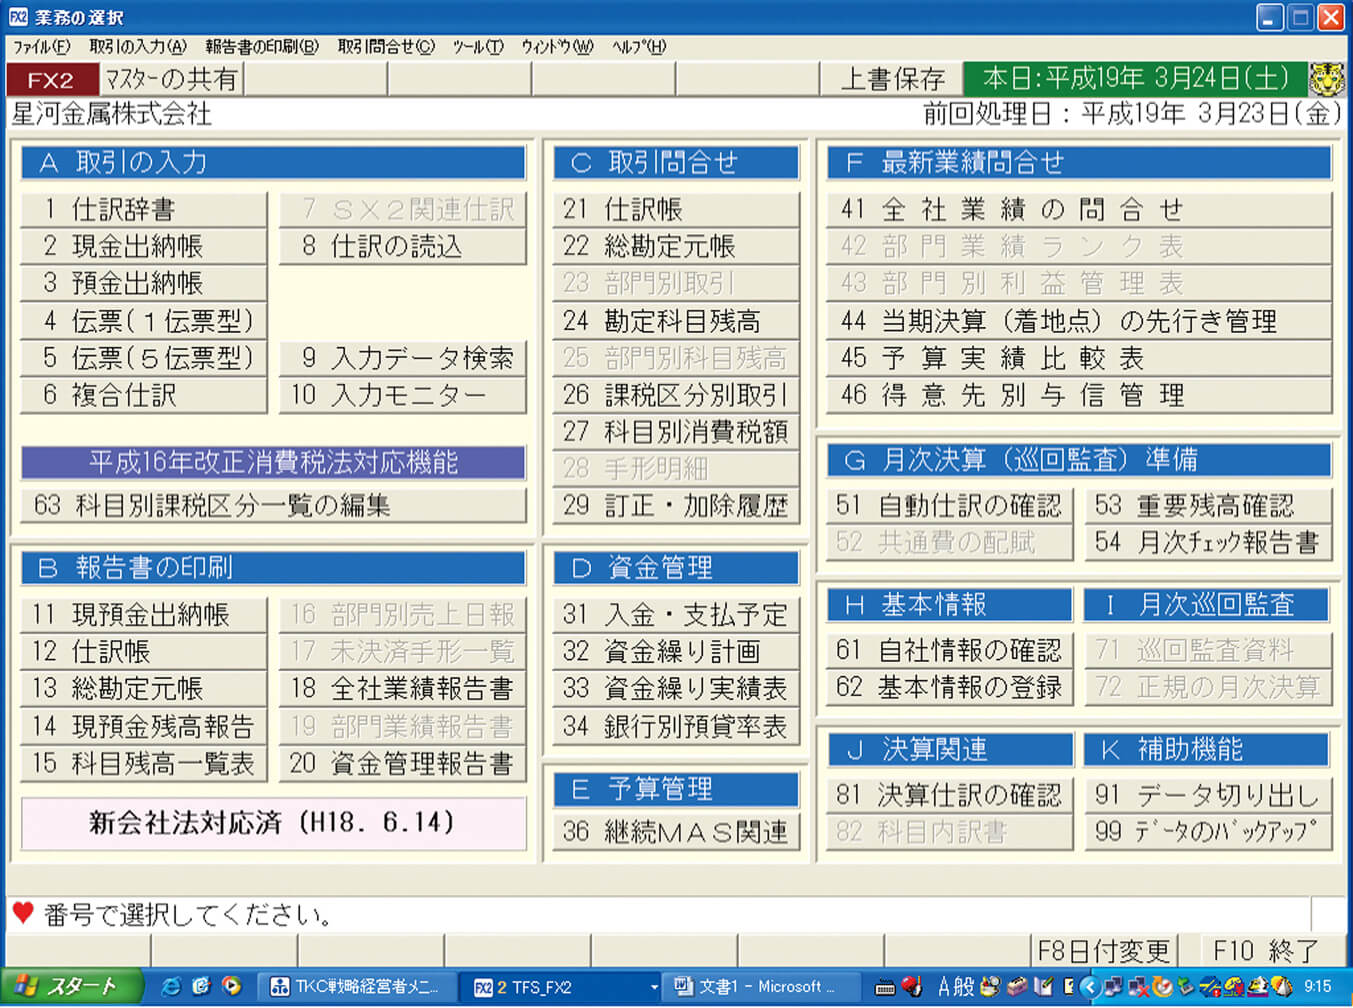Click the マスターの共有 toolbar button
The image size is (1353, 1008).
click(x=171, y=79)
